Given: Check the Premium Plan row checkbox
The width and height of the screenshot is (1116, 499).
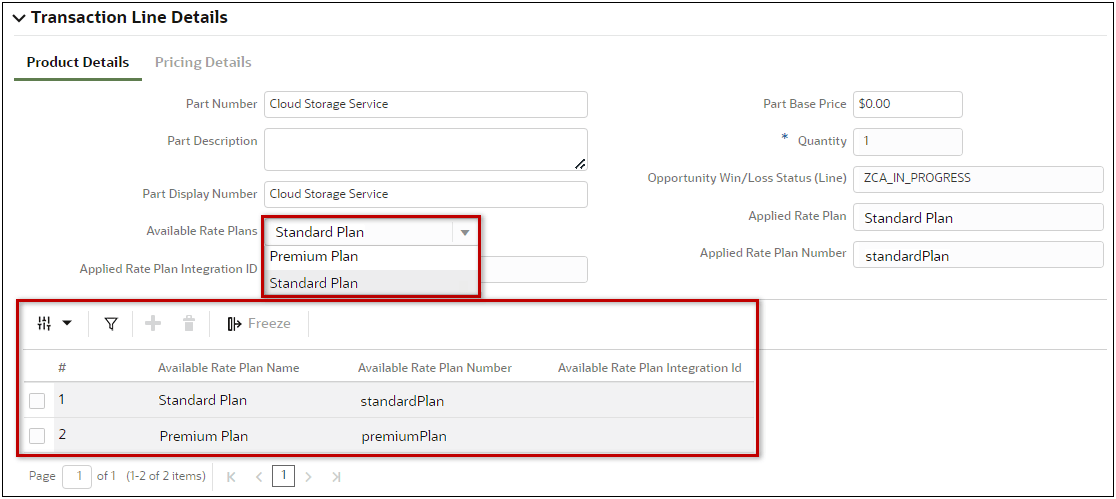Looking at the screenshot, I should coord(37,436).
